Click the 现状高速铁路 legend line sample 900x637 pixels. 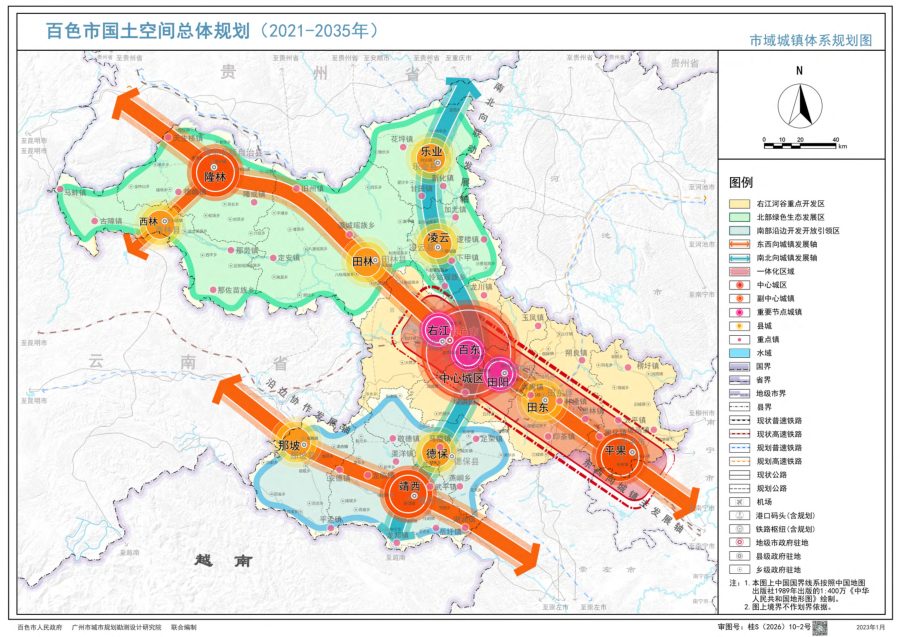pos(739,434)
